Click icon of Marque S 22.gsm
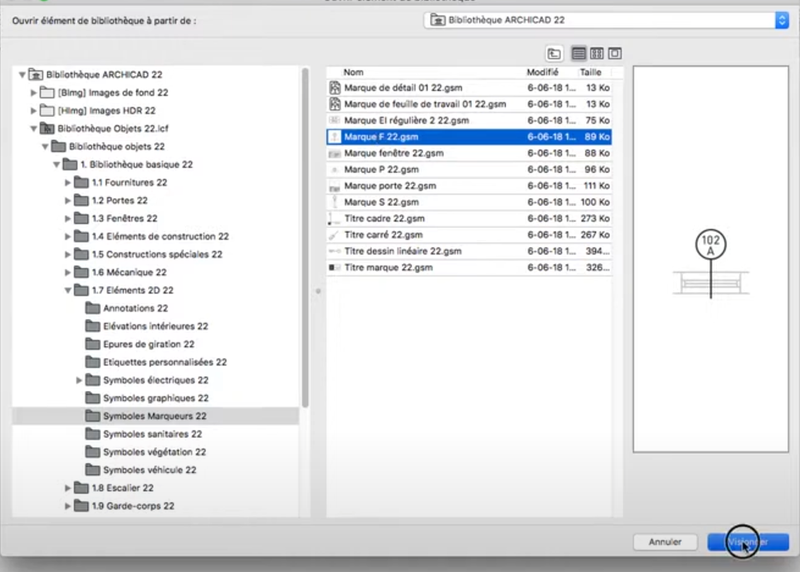The image size is (800, 572). [335, 202]
